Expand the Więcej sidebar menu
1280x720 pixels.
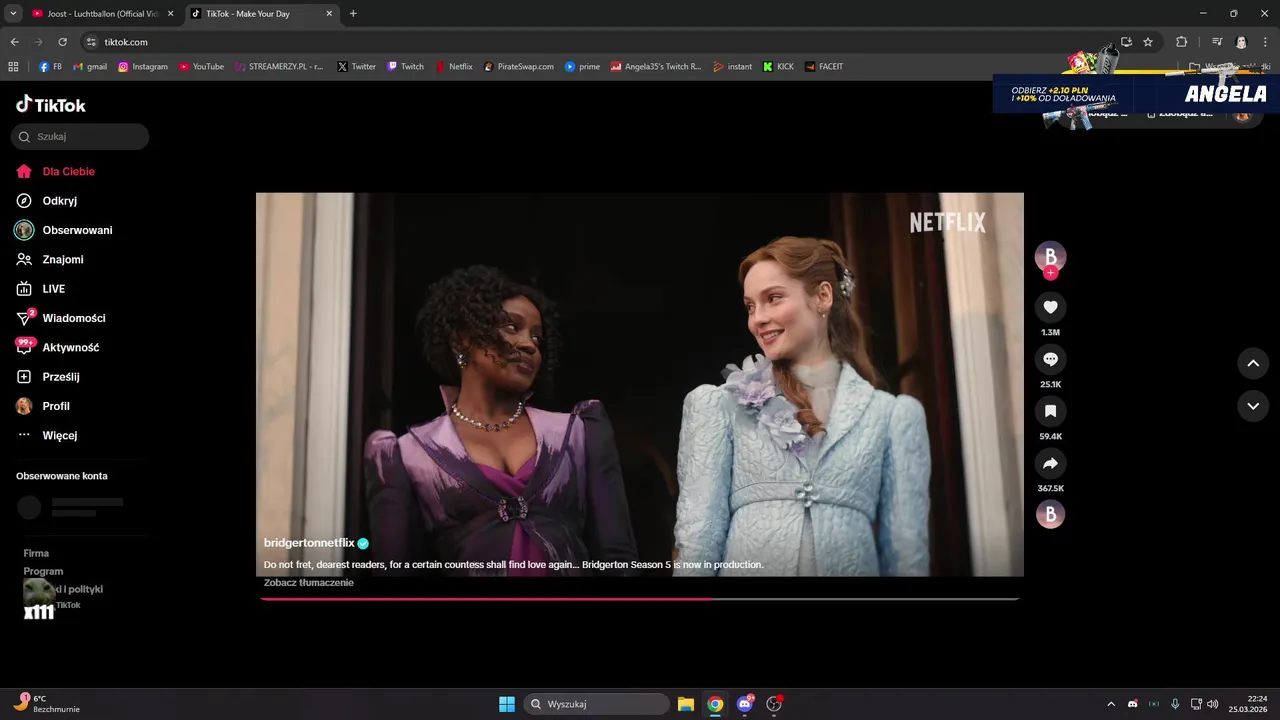pyautogui.click(x=47, y=435)
